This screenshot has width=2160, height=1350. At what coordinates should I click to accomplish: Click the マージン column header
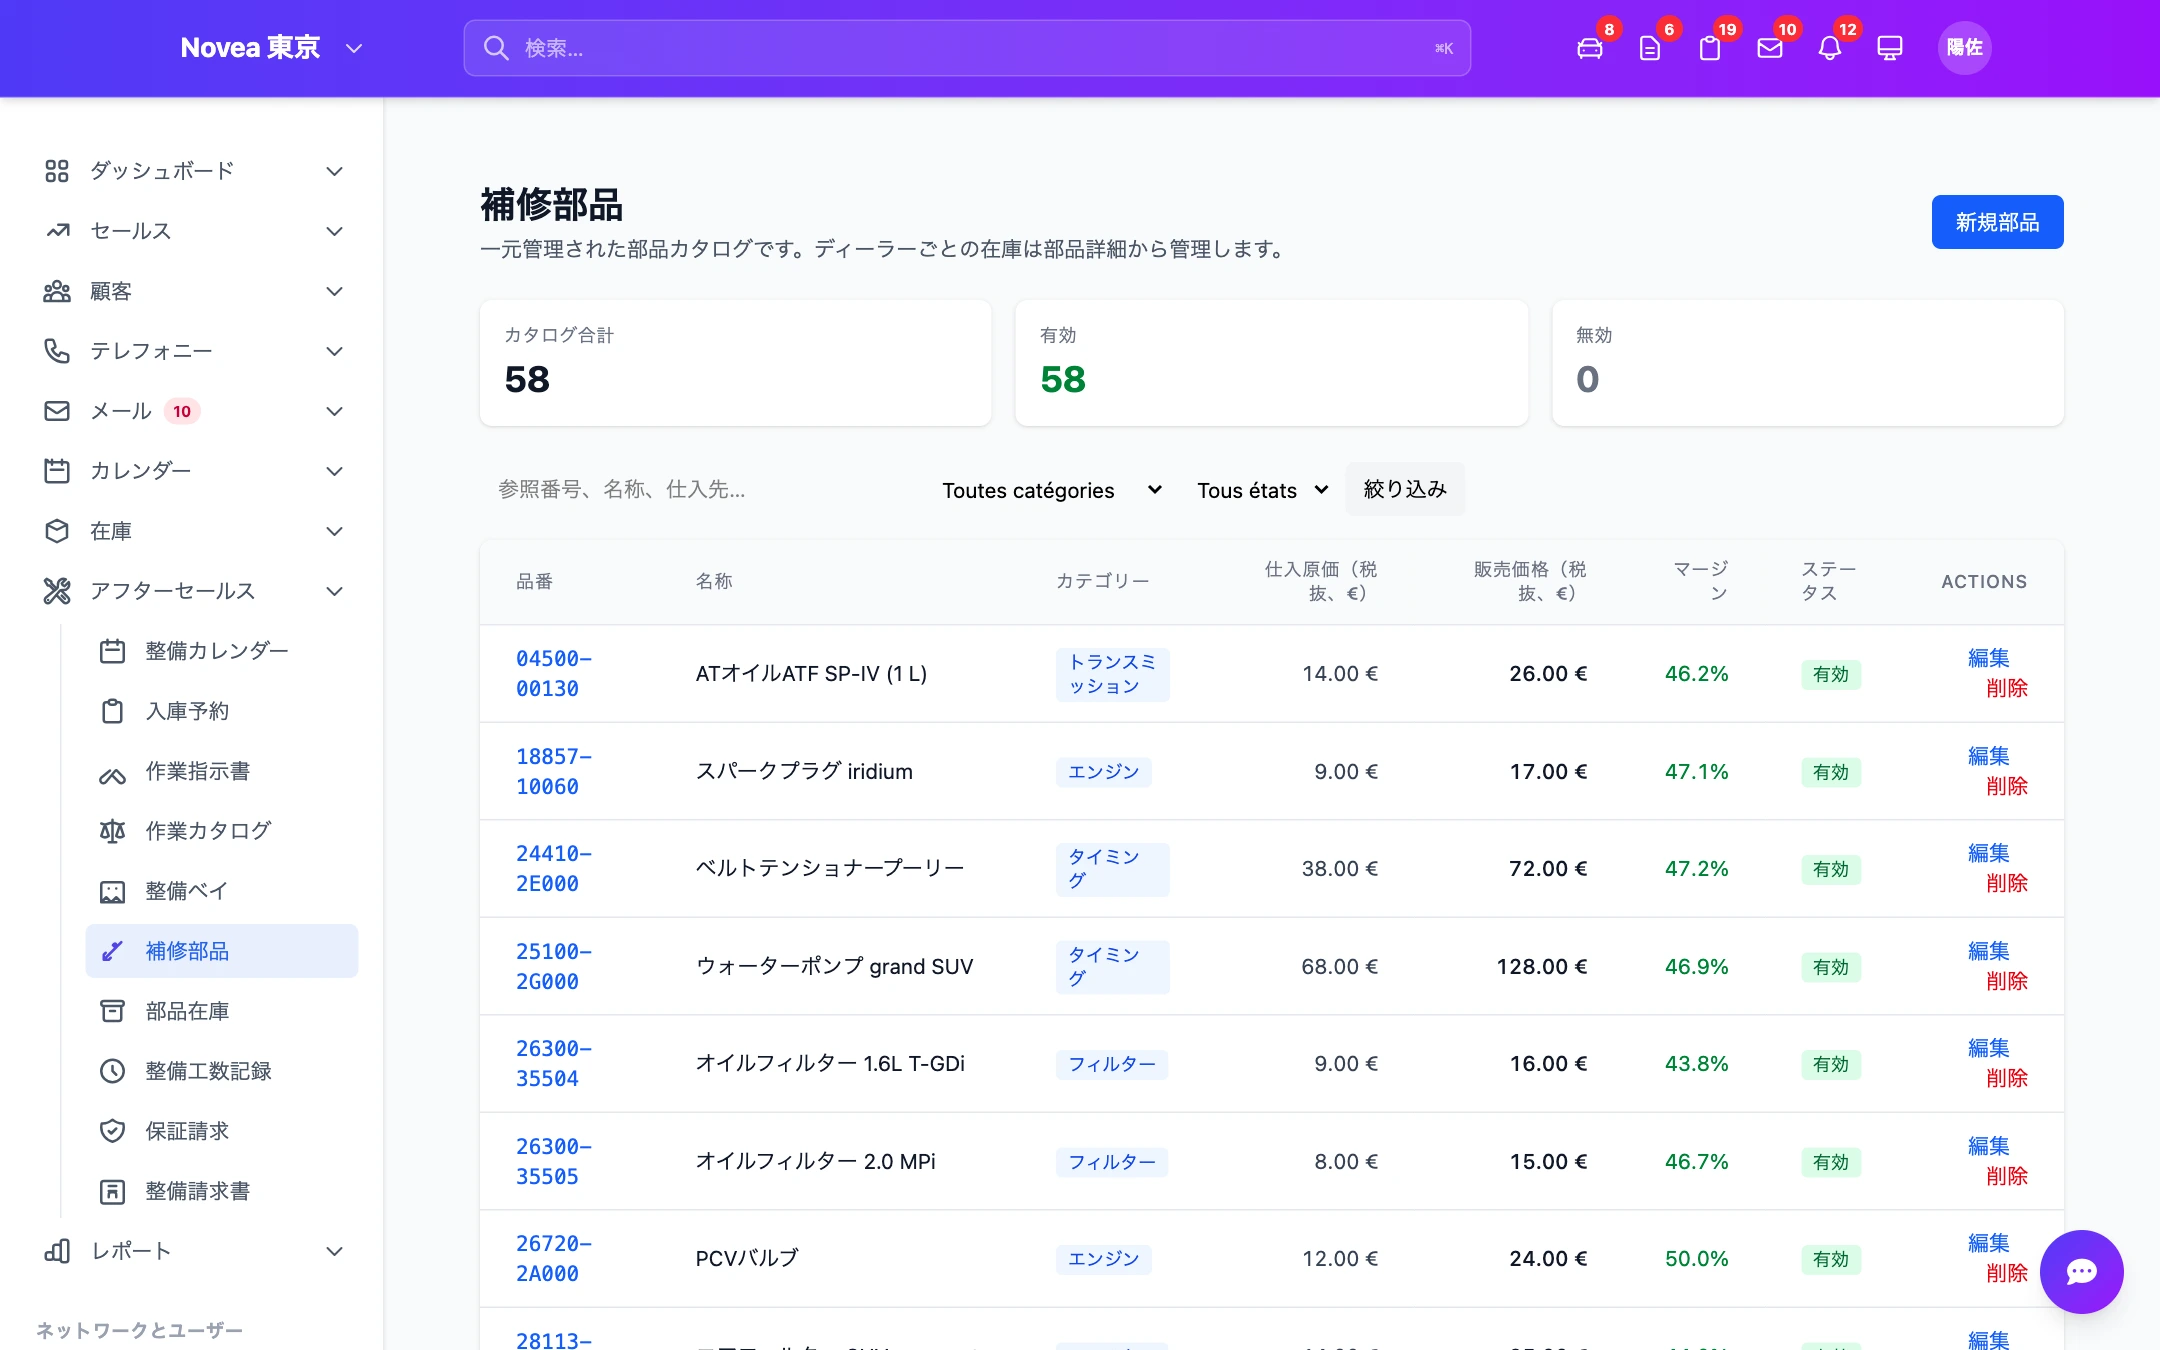[1700, 581]
